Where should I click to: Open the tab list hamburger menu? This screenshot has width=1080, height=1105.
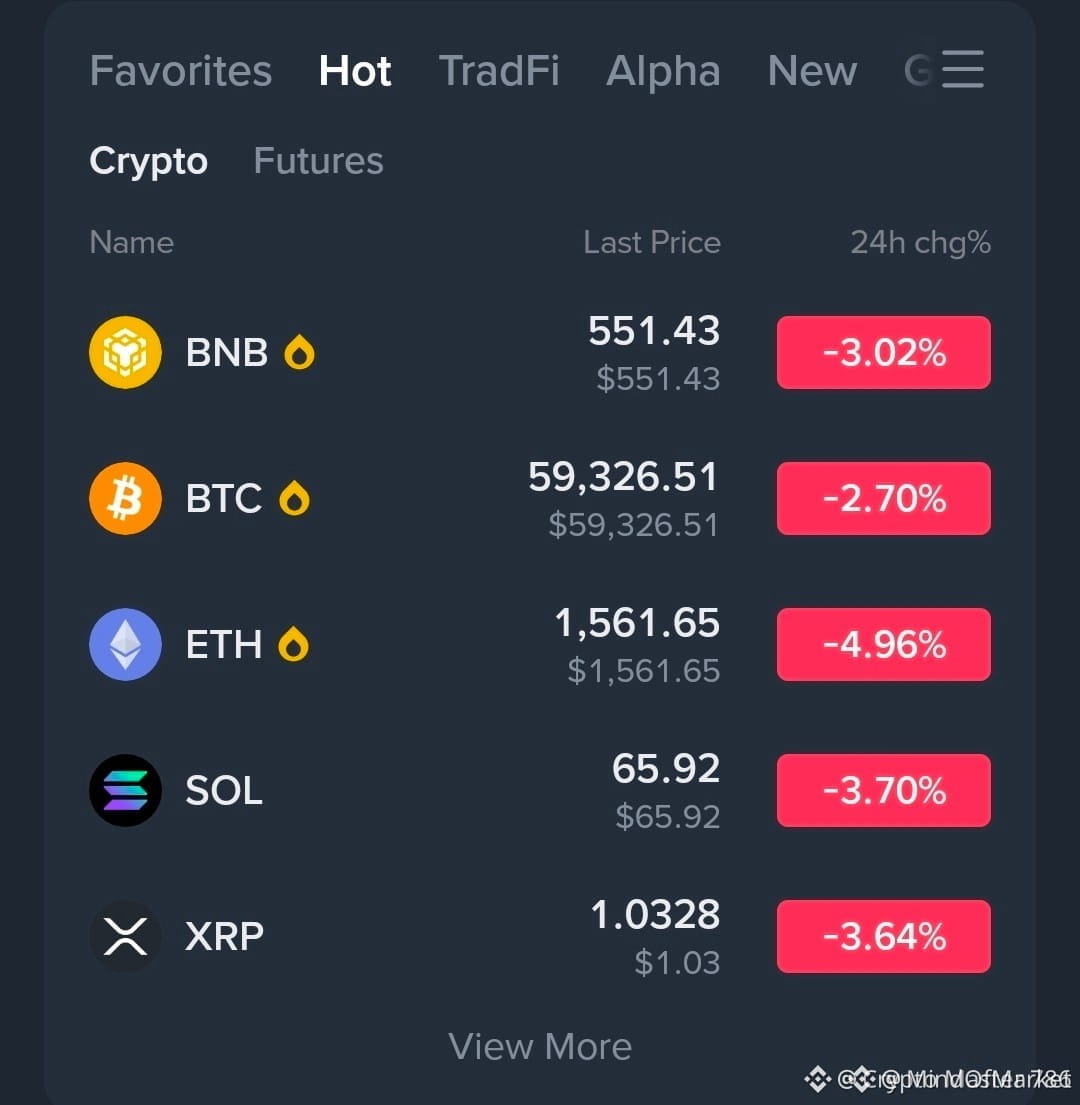962,69
